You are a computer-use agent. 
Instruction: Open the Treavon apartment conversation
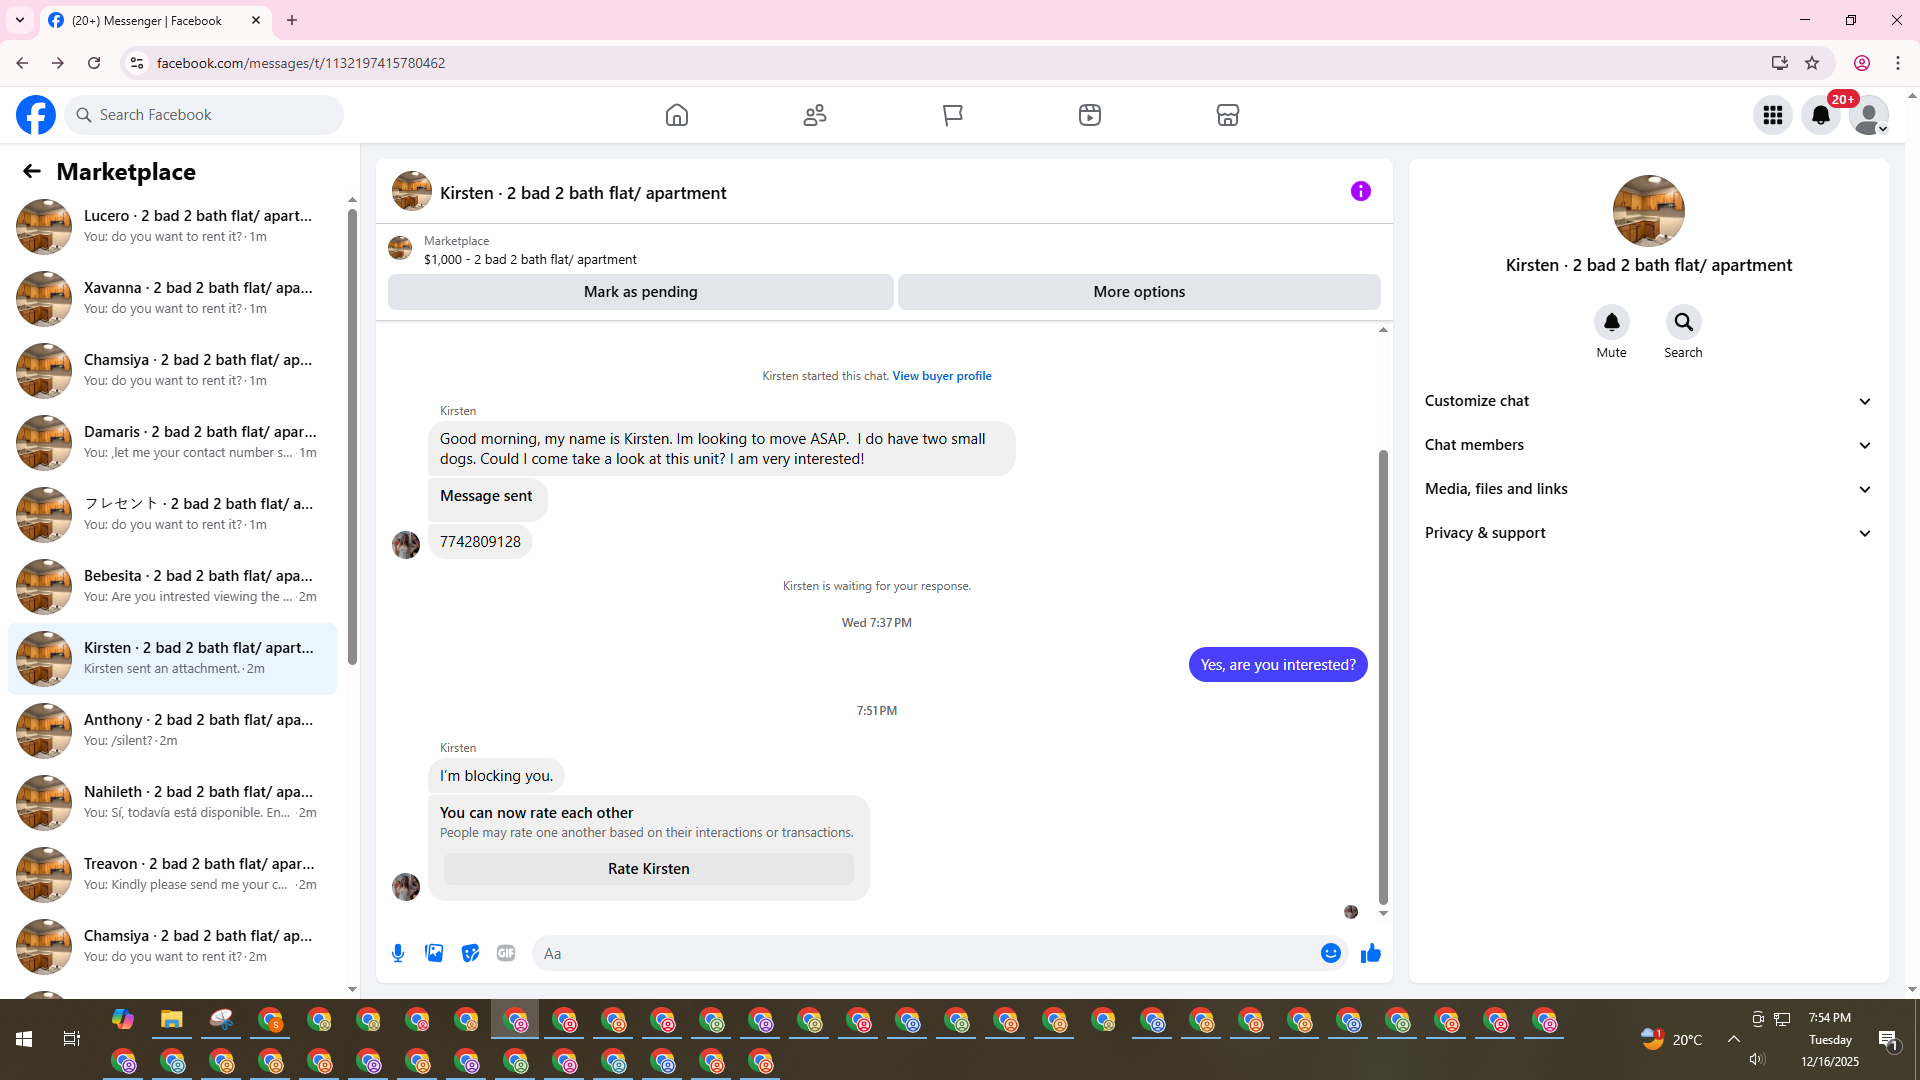173,874
